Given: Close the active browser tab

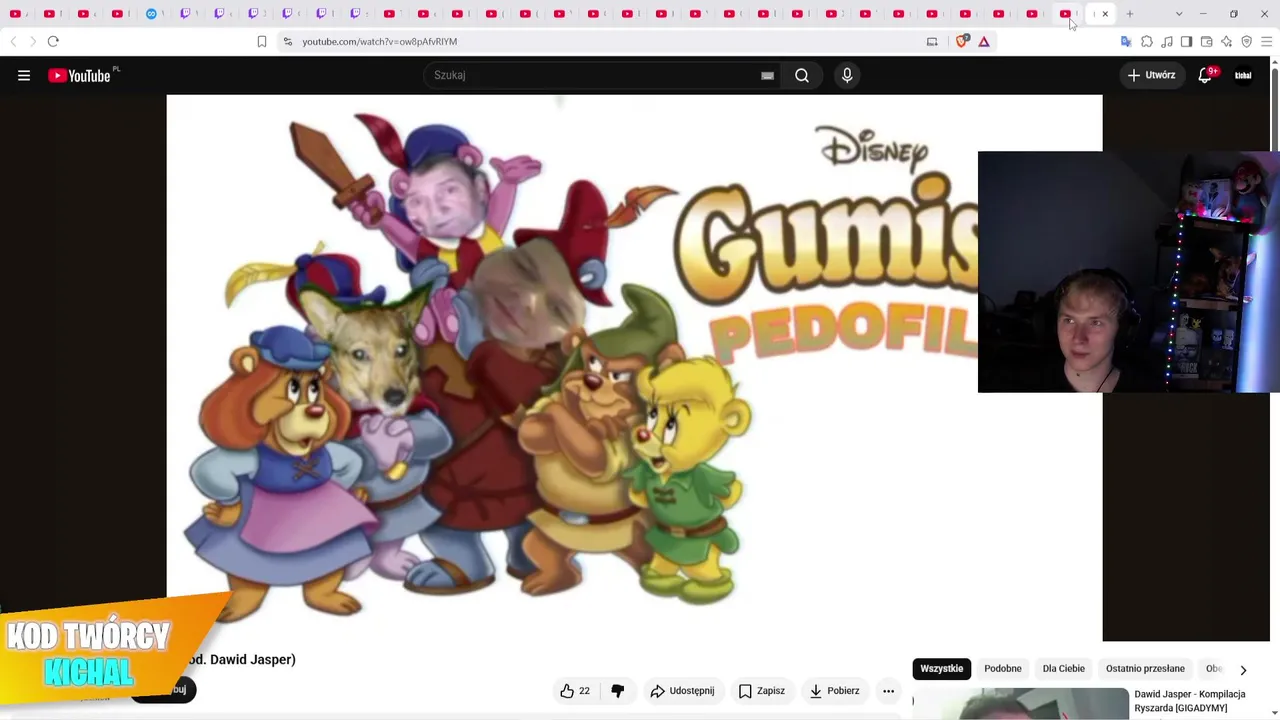Looking at the screenshot, I should pyautogui.click(x=1105, y=14).
